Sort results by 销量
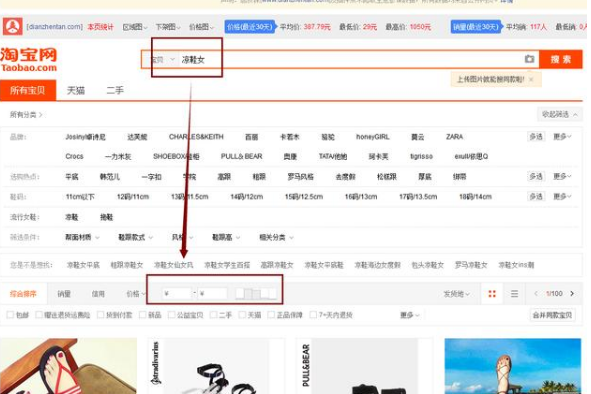This screenshot has width=591, height=394. point(64,294)
